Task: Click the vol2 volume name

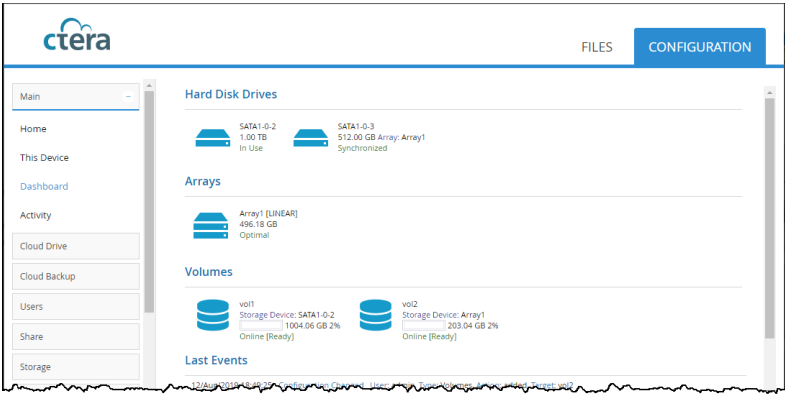Action: 410,304
